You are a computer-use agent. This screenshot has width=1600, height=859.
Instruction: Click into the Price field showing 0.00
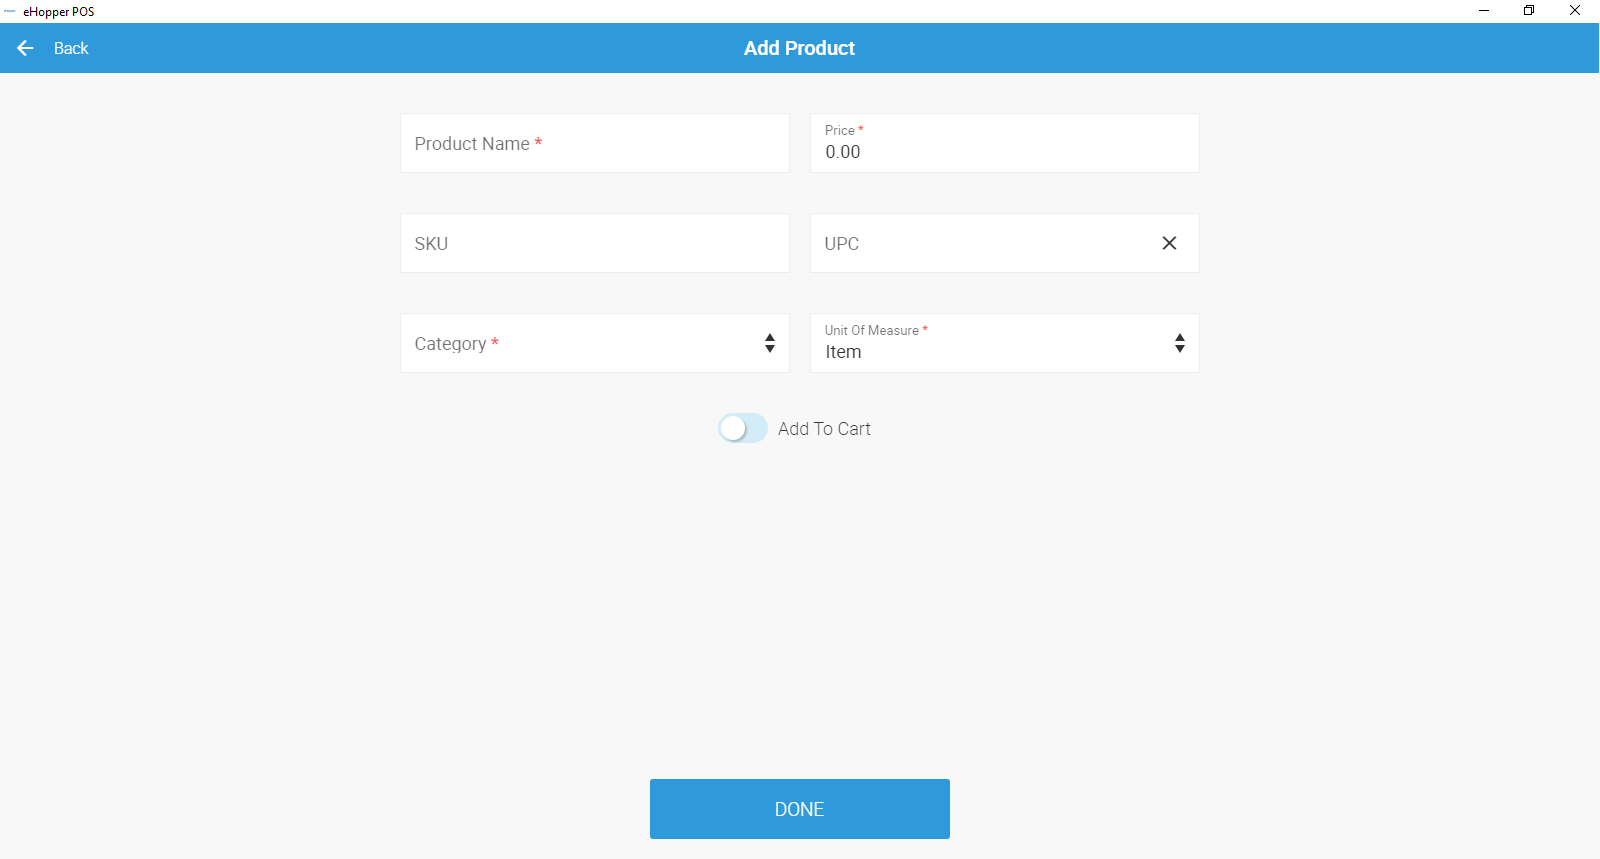coord(1005,143)
